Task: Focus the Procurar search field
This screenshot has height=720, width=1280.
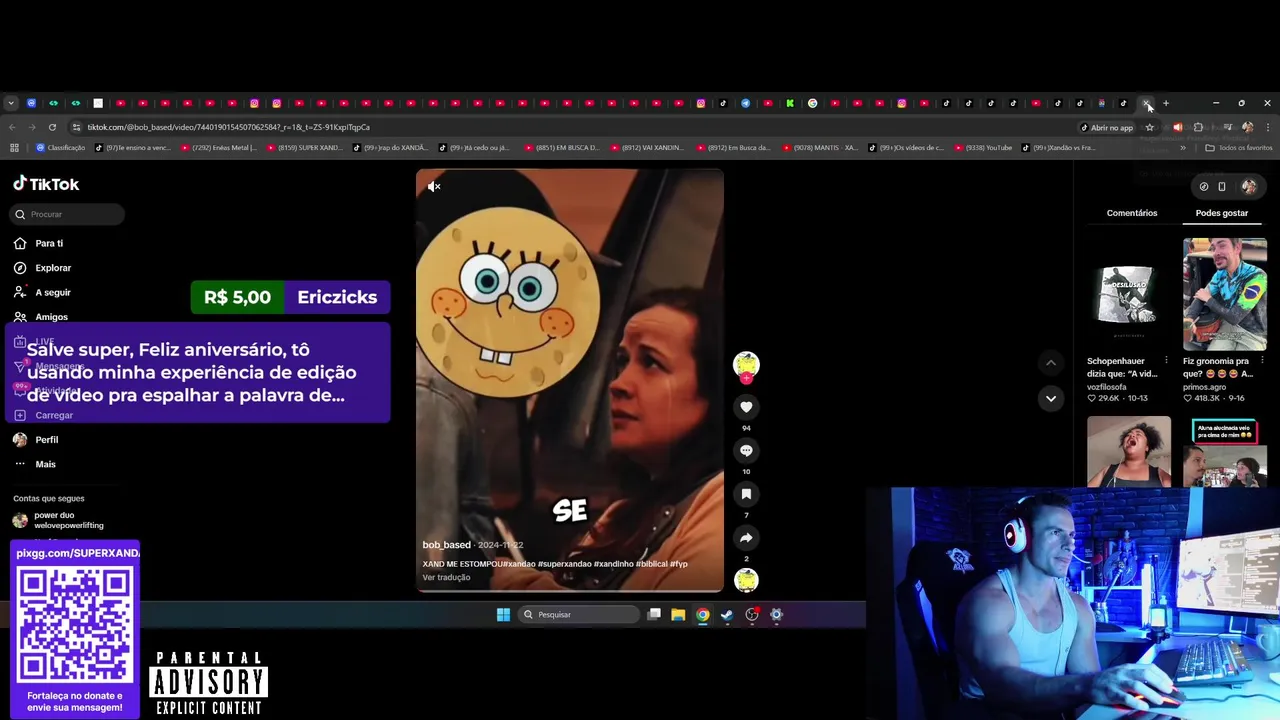Action: point(68,214)
